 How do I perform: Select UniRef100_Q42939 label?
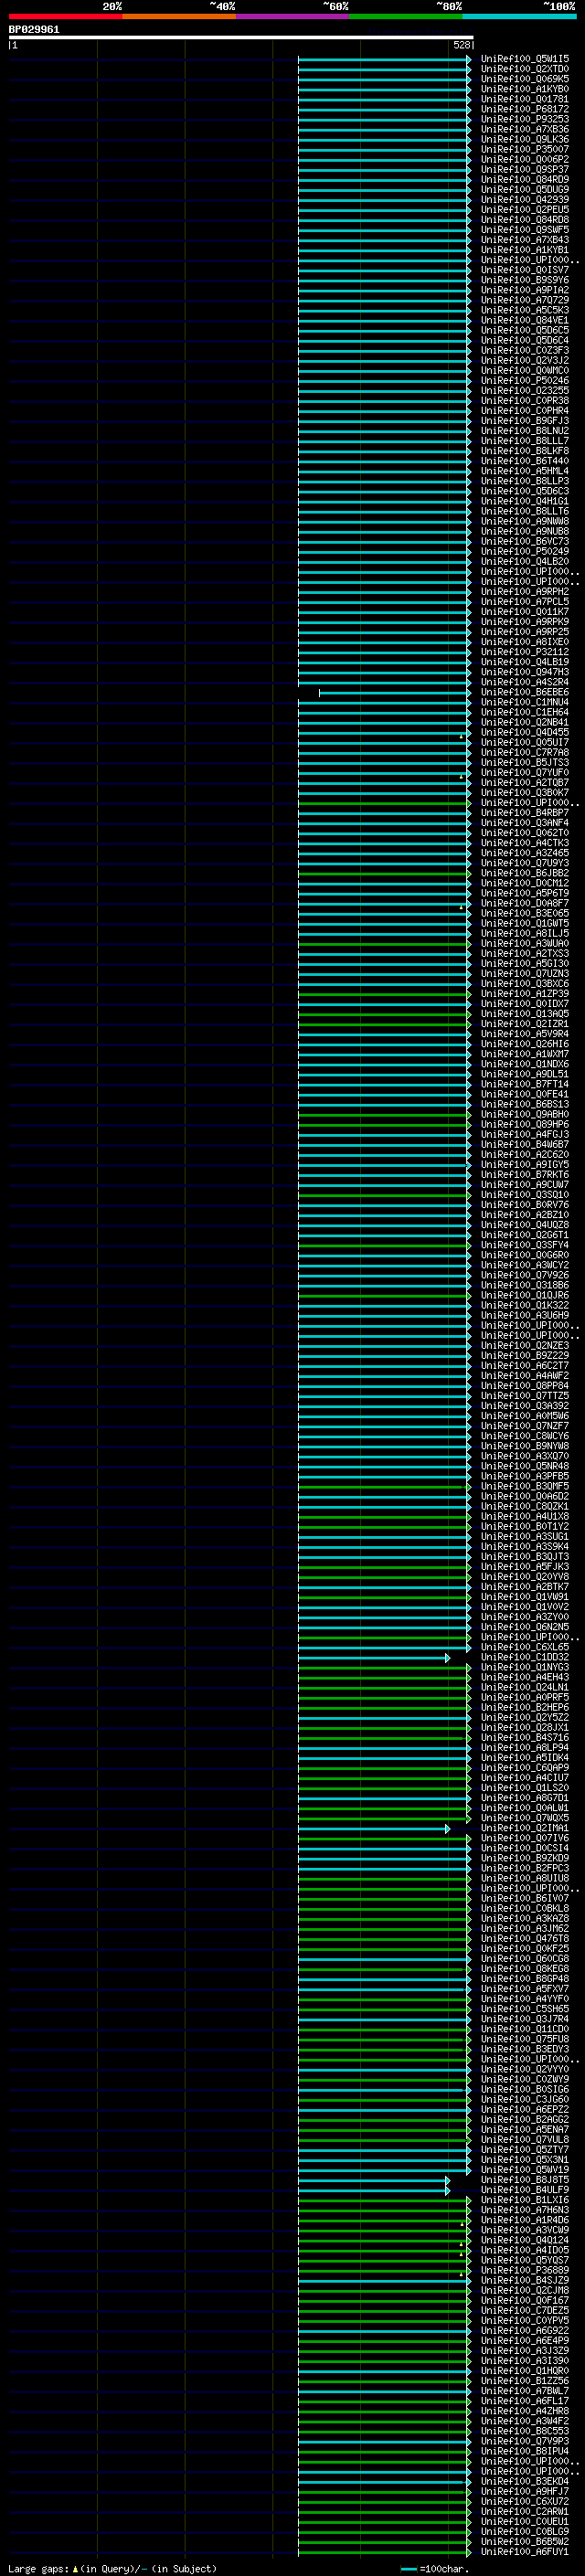pos(525,200)
